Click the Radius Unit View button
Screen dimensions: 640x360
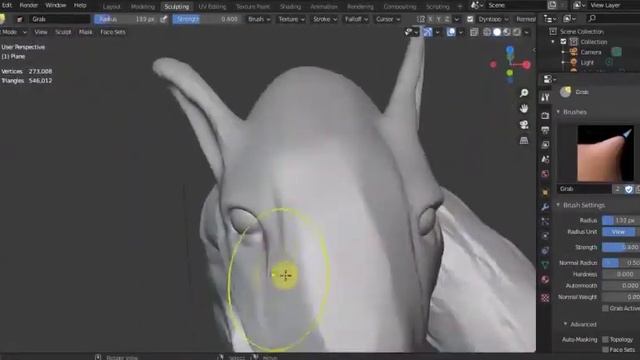click(x=618, y=232)
